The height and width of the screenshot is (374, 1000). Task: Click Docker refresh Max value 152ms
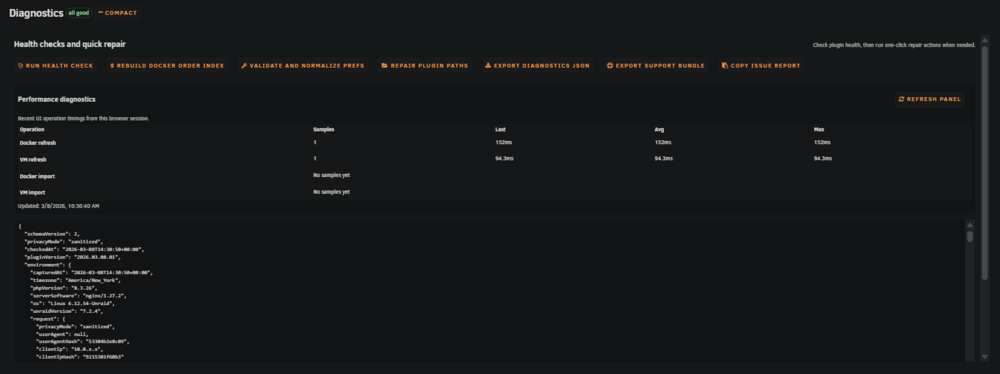[x=822, y=142]
